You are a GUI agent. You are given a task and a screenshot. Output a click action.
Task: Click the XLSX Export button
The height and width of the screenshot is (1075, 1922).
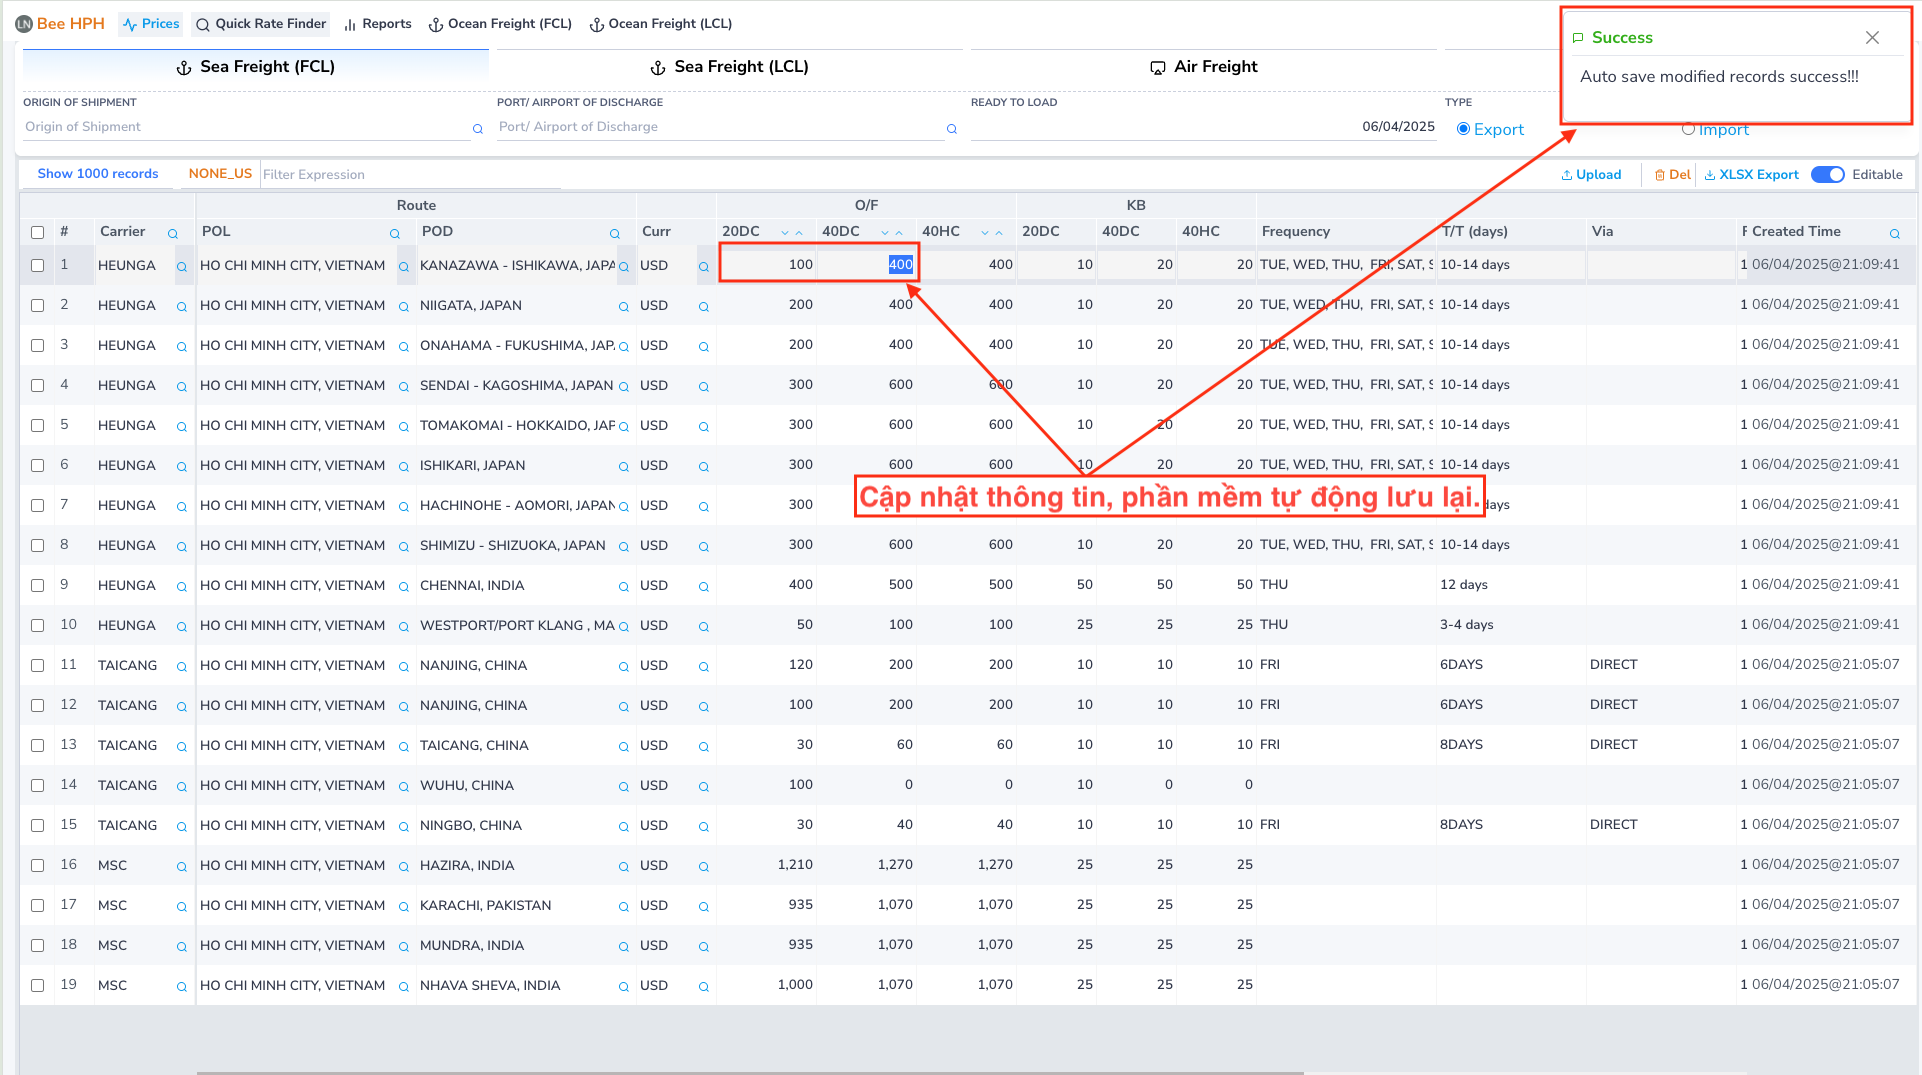[x=1751, y=174]
